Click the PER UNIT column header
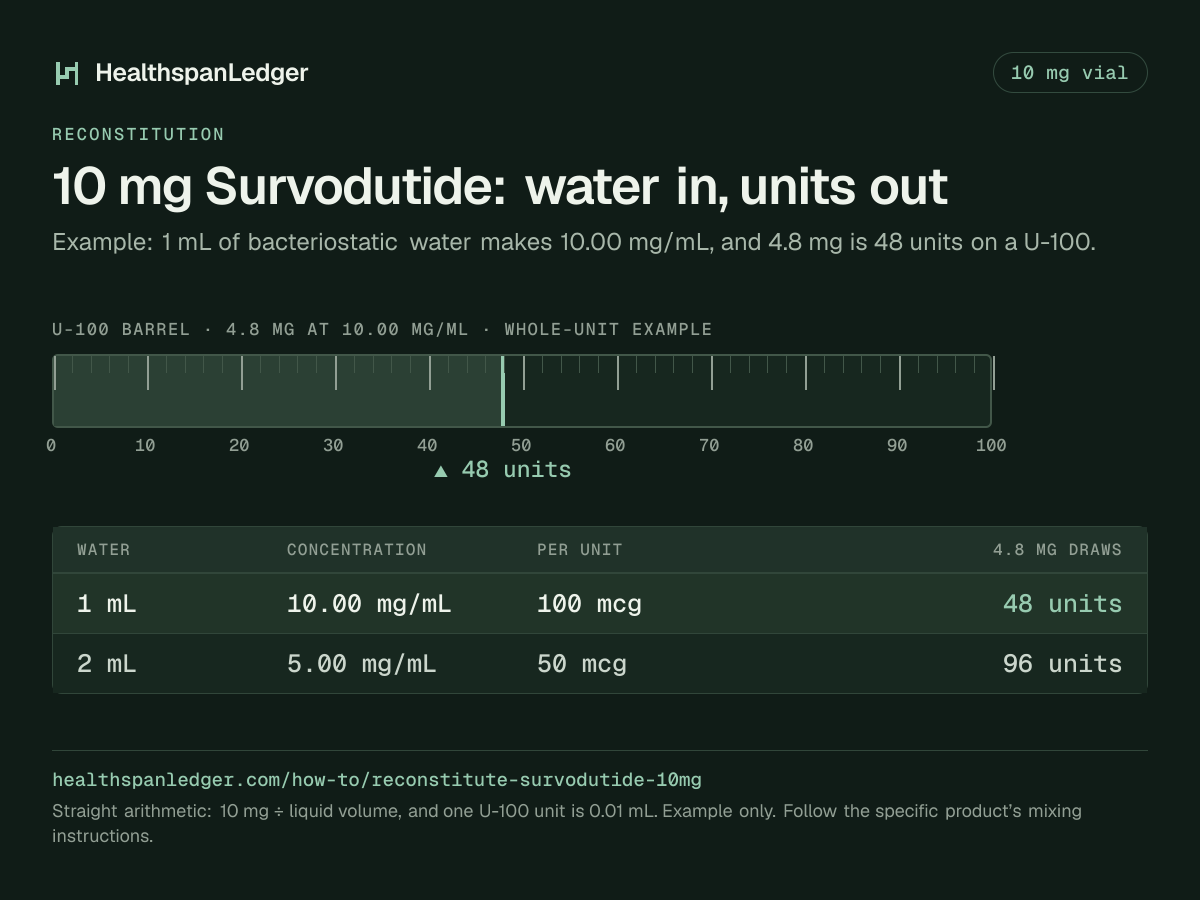 (x=580, y=550)
